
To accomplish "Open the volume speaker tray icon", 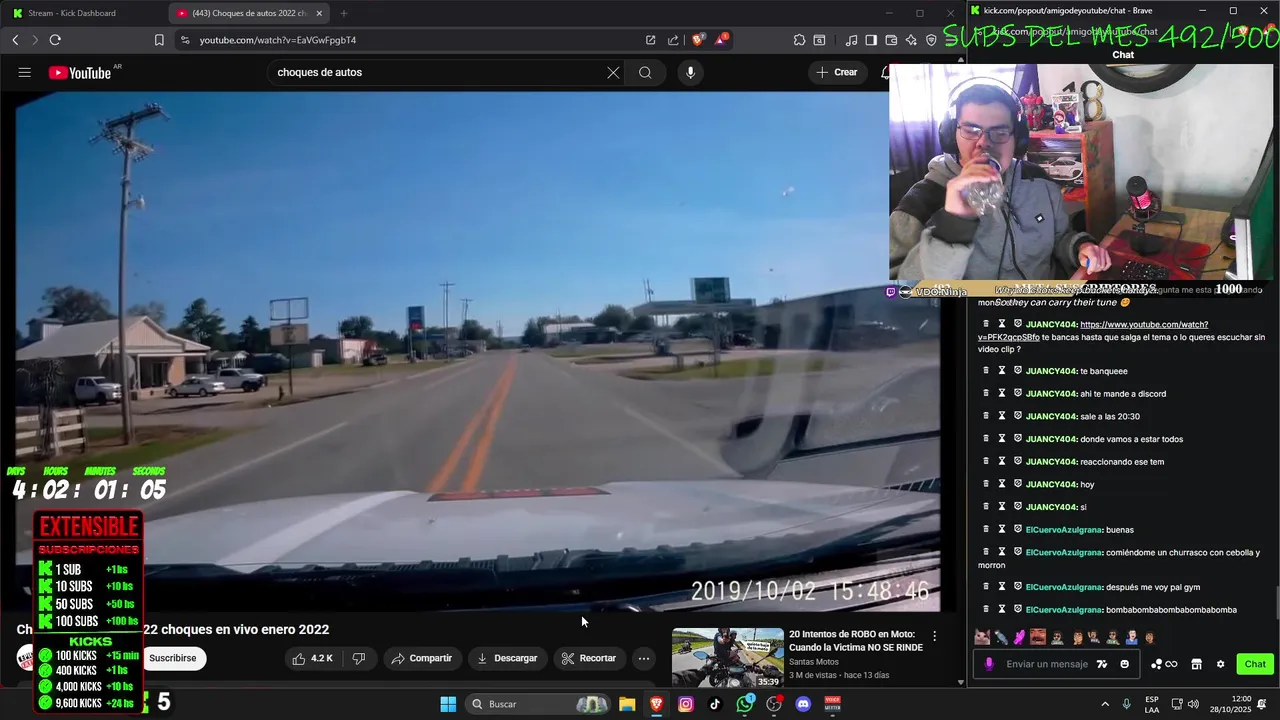I will (1194, 704).
